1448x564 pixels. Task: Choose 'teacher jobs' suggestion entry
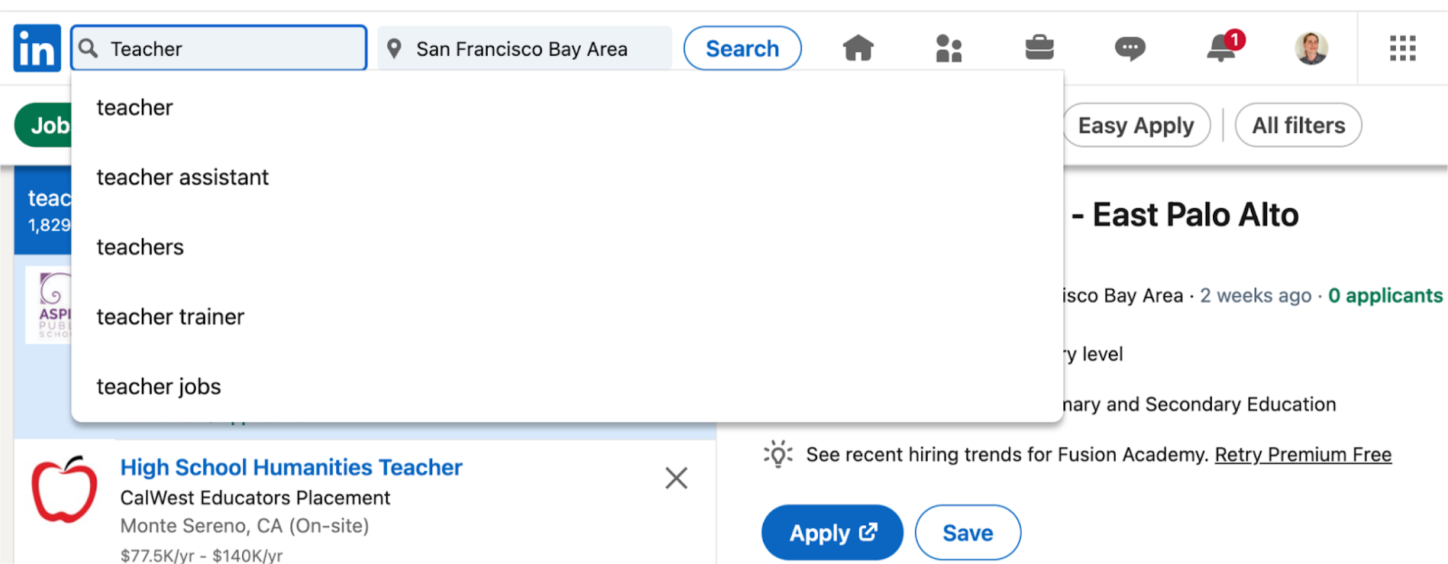tap(159, 387)
